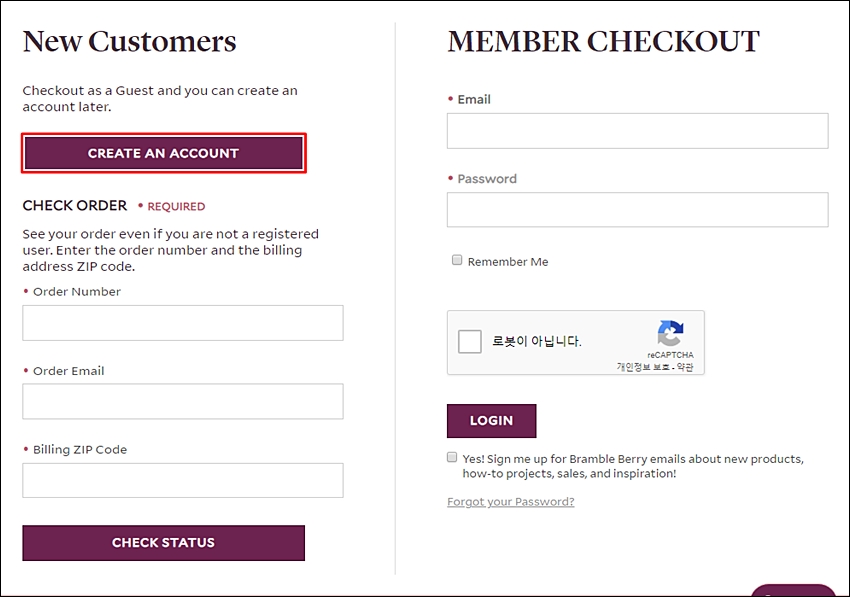Click the New Customers heading
This screenshot has height=597, width=850.
pyautogui.click(x=129, y=41)
